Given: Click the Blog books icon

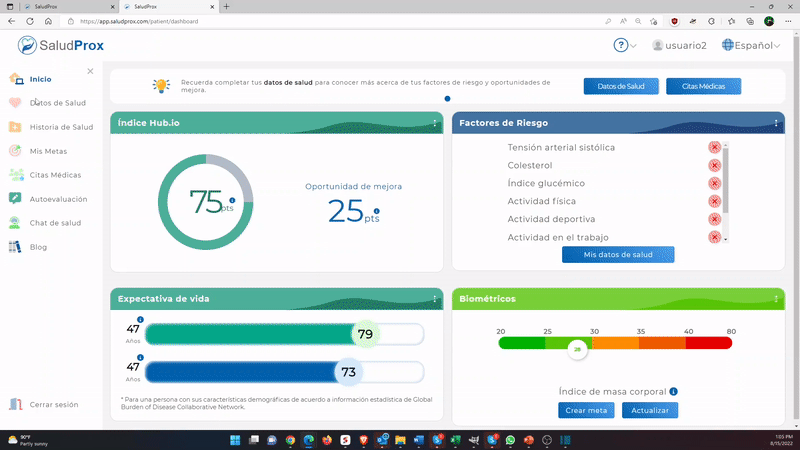Looking at the screenshot, I should tap(15, 247).
